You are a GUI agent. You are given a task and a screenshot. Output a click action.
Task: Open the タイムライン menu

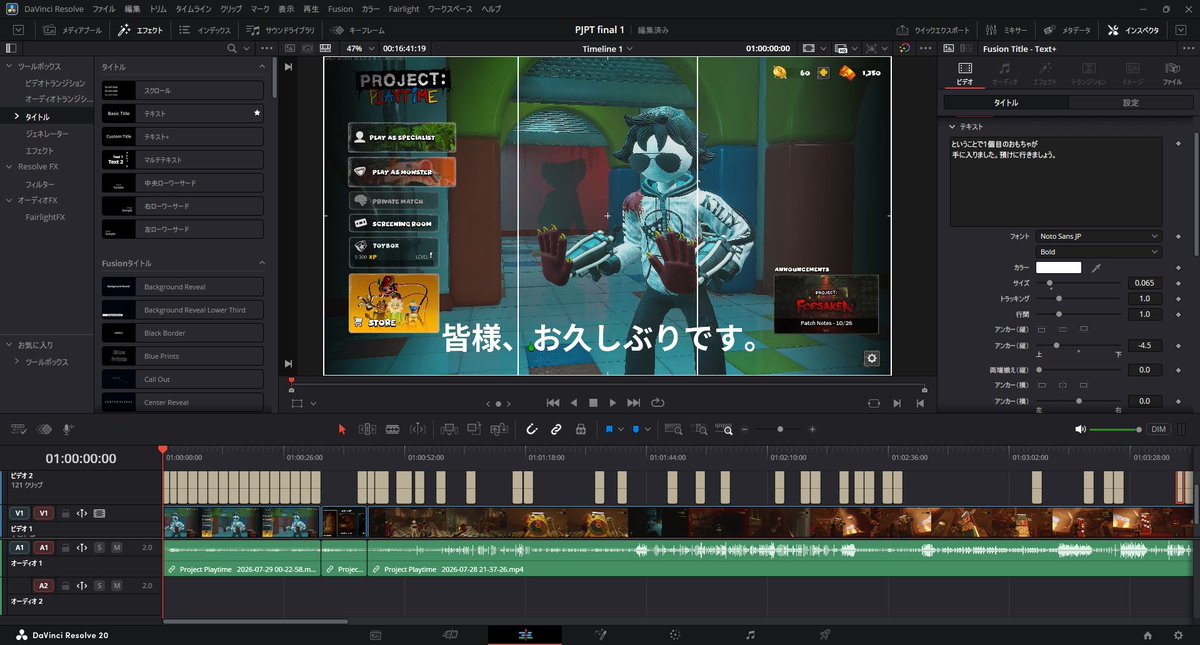[193, 8]
